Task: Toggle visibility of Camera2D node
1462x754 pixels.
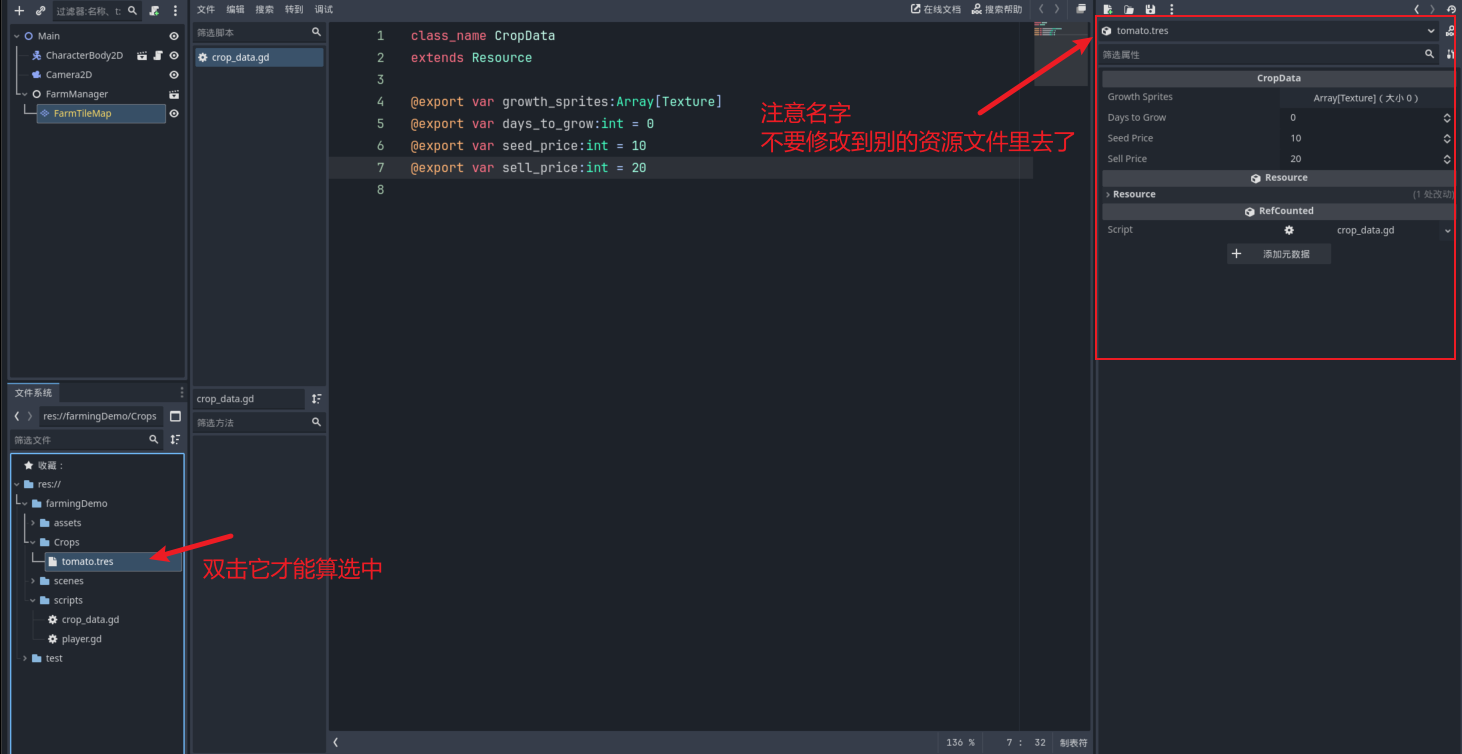Action: point(174,75)
